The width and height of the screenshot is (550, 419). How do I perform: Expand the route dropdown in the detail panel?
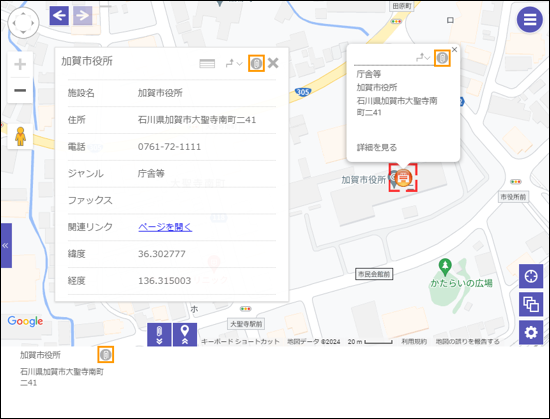click(234, 63)
